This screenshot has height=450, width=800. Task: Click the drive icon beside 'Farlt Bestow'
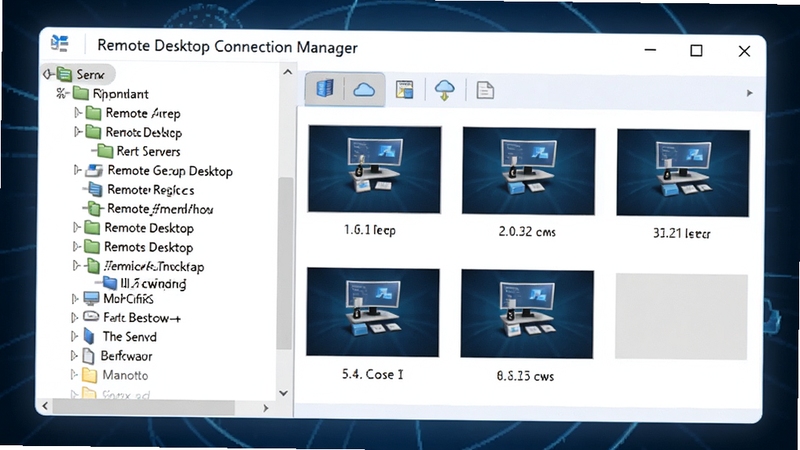pos(91,317)
